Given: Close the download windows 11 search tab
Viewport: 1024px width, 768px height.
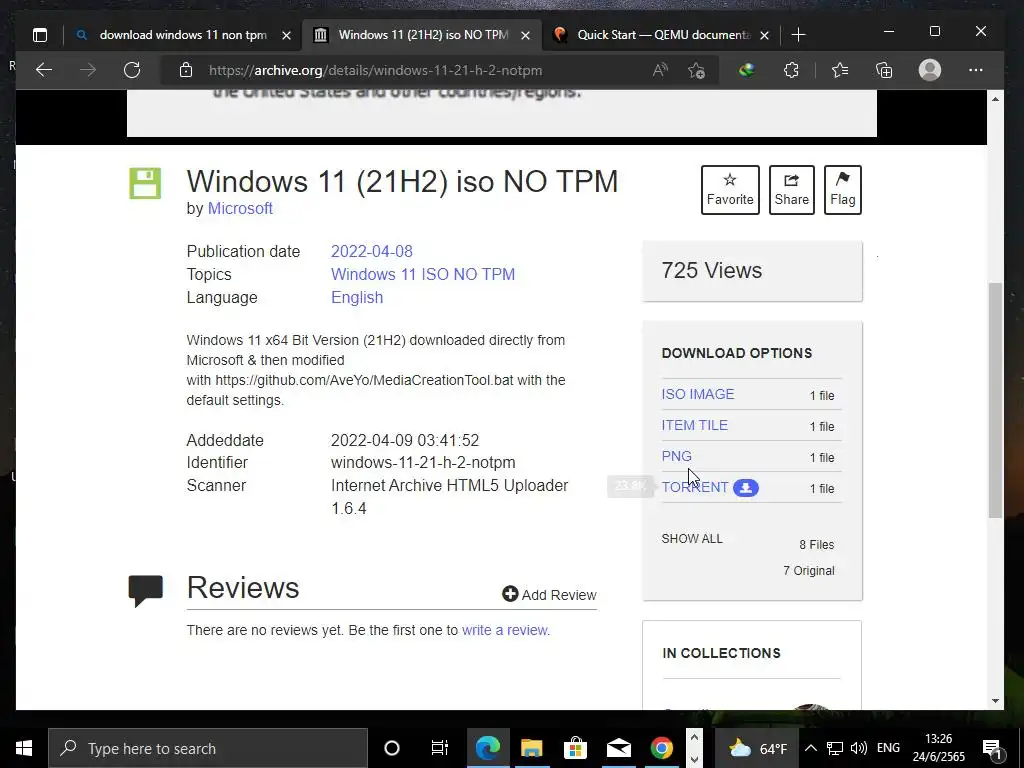Looking at the screenshot, I should (286, 35).
